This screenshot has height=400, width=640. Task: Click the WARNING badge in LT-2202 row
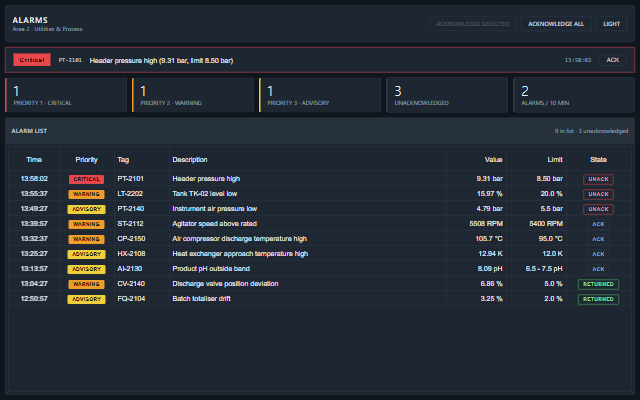87,194
